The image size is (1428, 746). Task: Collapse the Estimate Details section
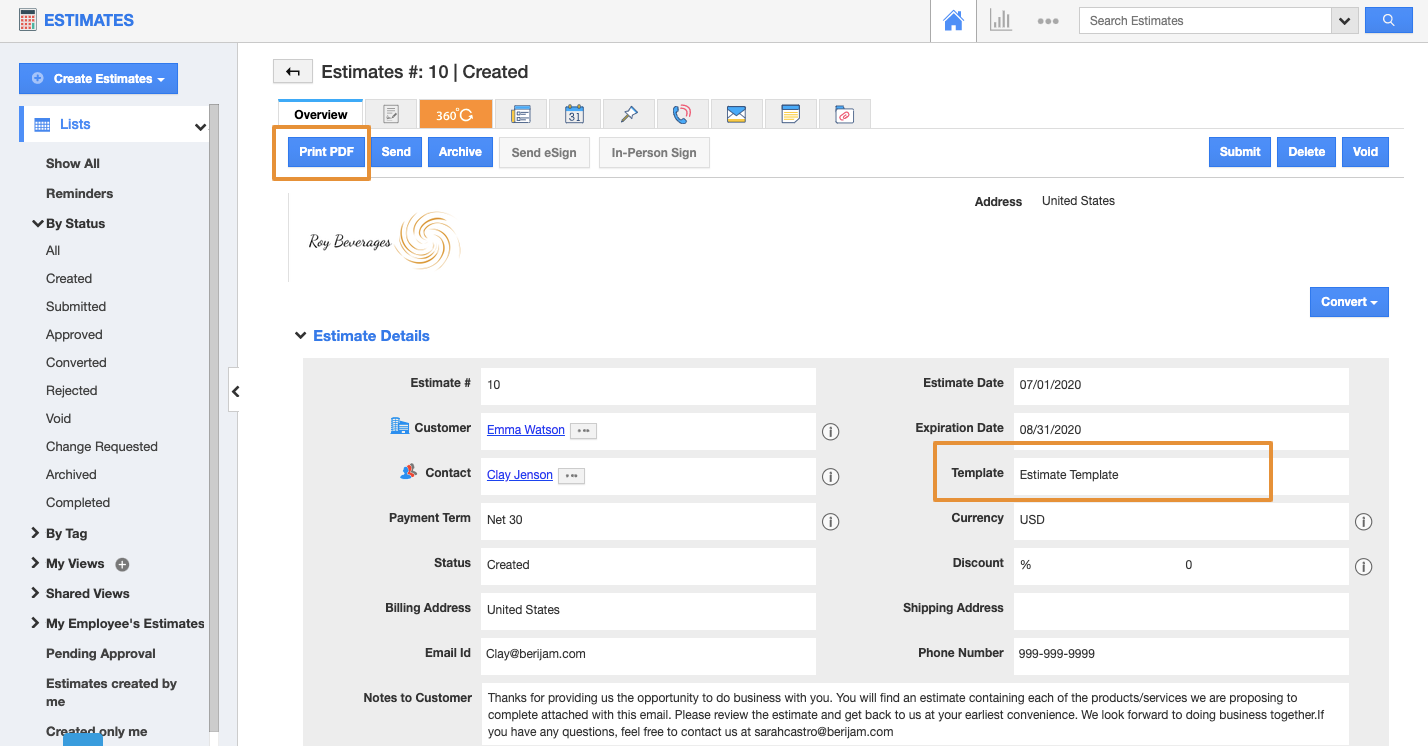click(300, 336)
